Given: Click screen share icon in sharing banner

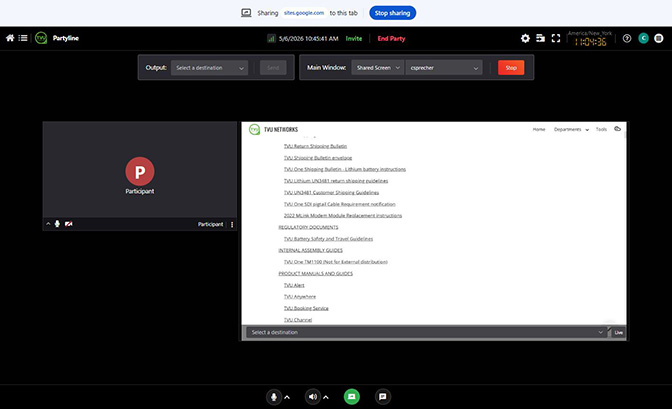Looking at the screenshot, I should [x=246, y=13].
